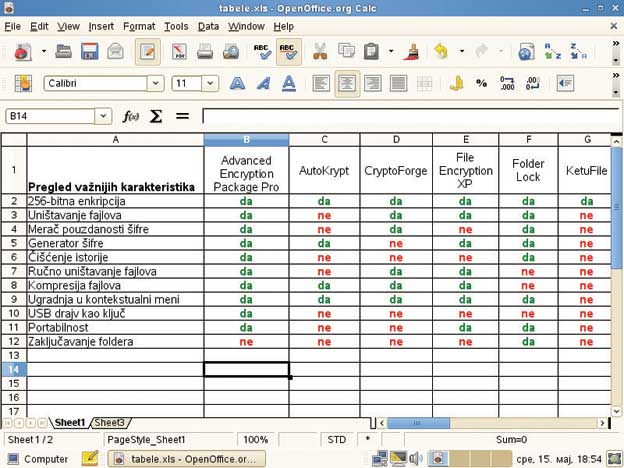Screen dimensions: 624x468
Task: Expand formatting toolbar overflow chevron
Action: point(616,75)
